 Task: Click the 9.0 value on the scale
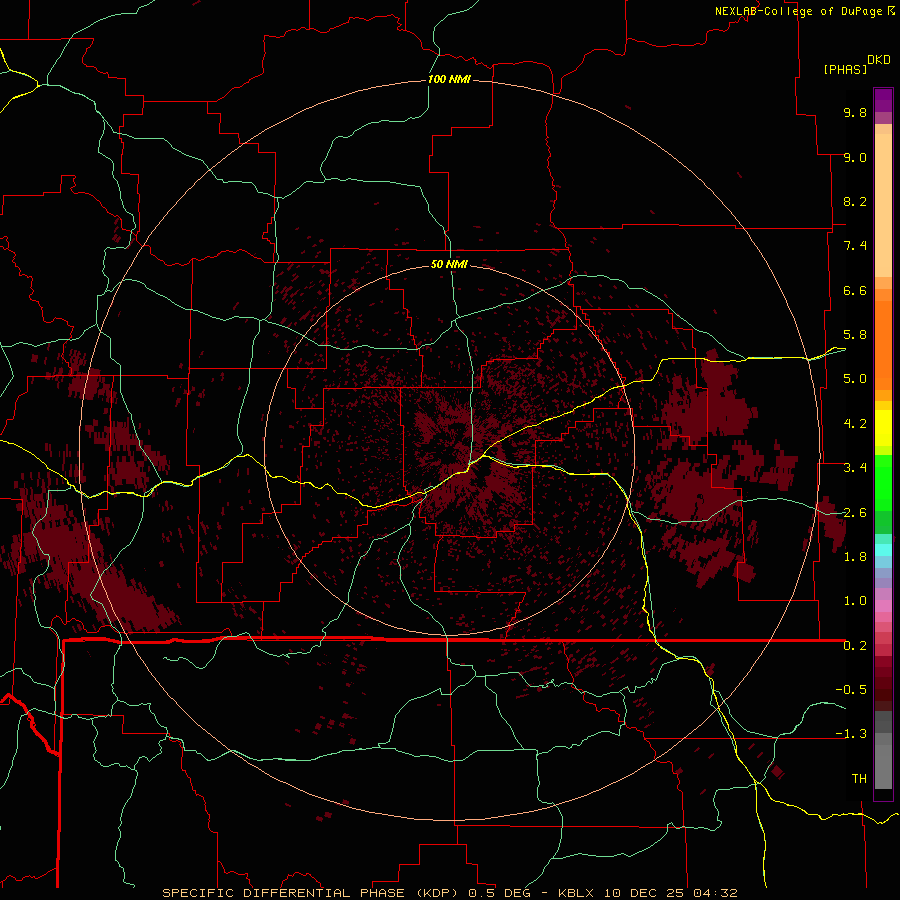tap(855, 157)
